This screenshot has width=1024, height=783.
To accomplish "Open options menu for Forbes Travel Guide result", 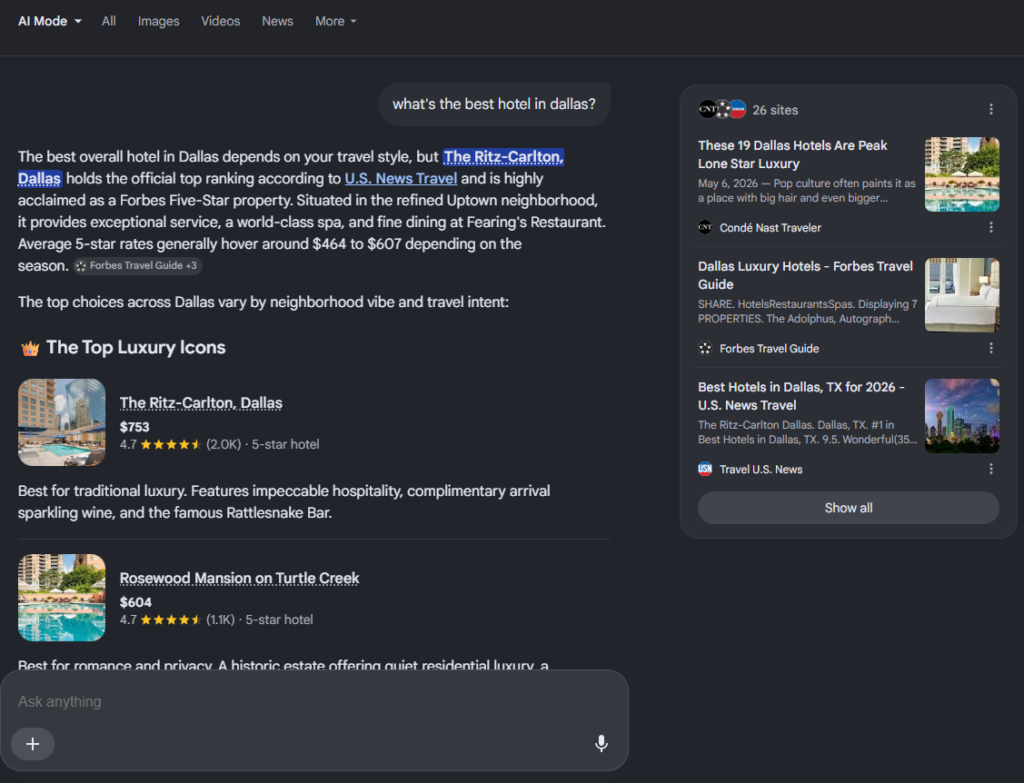I will (991, 348).
